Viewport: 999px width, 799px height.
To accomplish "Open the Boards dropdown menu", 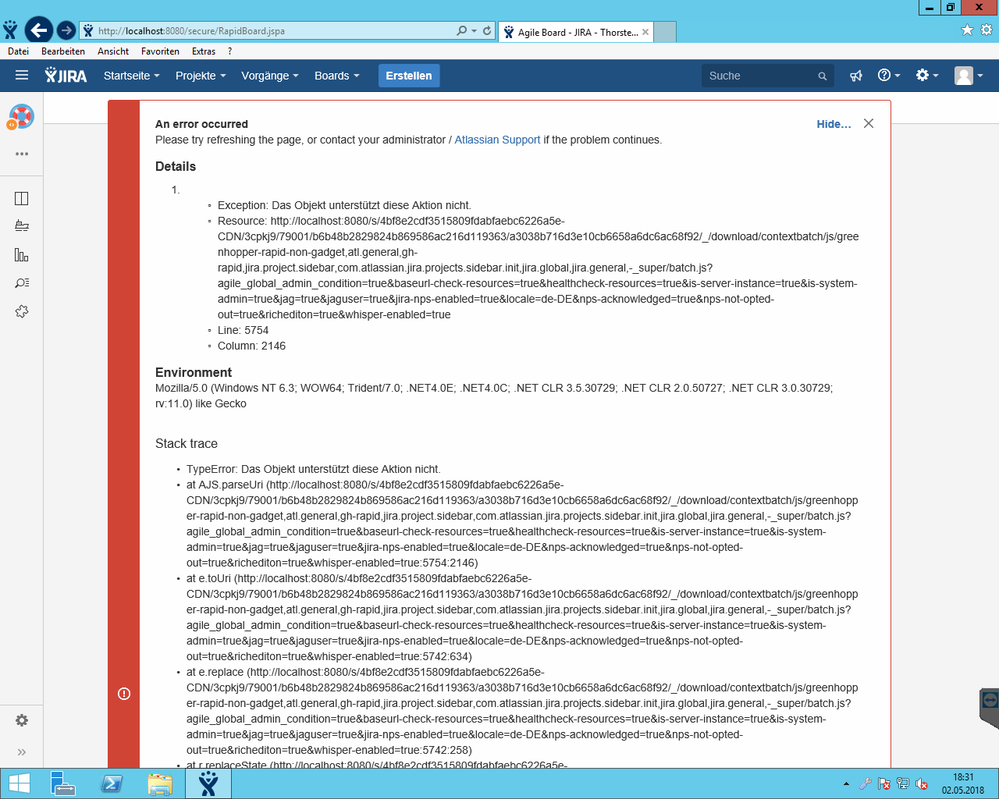I will 337,75.
